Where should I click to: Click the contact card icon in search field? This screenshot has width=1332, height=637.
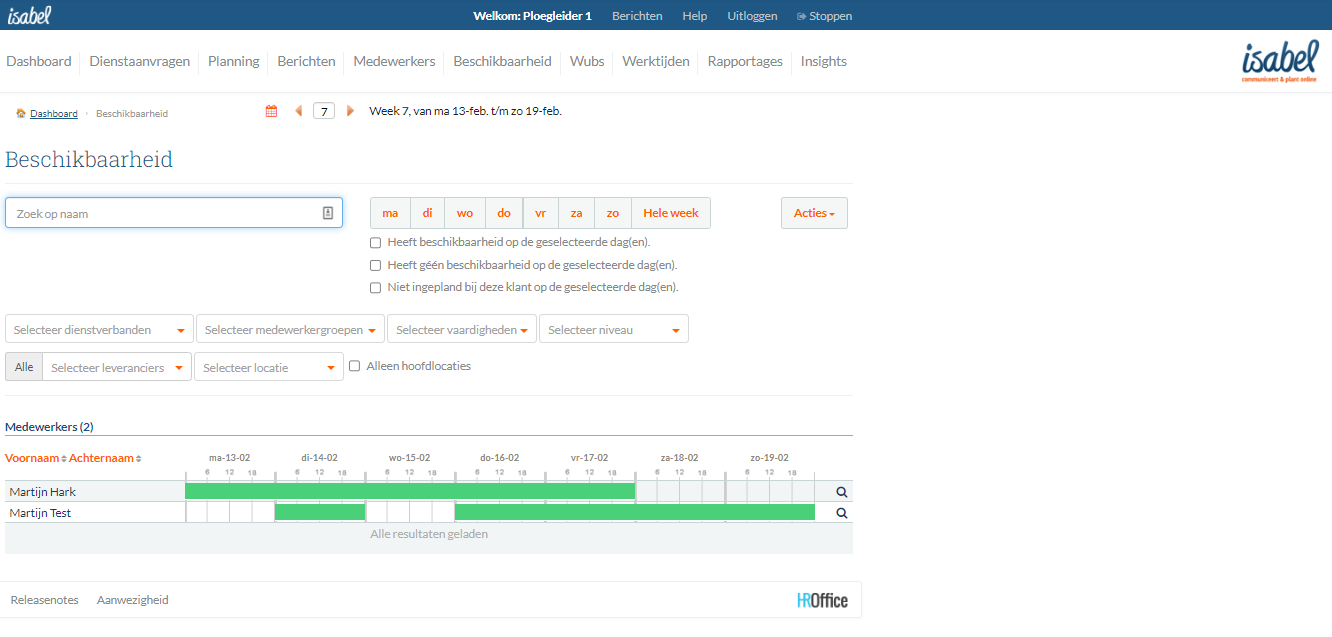328,213
